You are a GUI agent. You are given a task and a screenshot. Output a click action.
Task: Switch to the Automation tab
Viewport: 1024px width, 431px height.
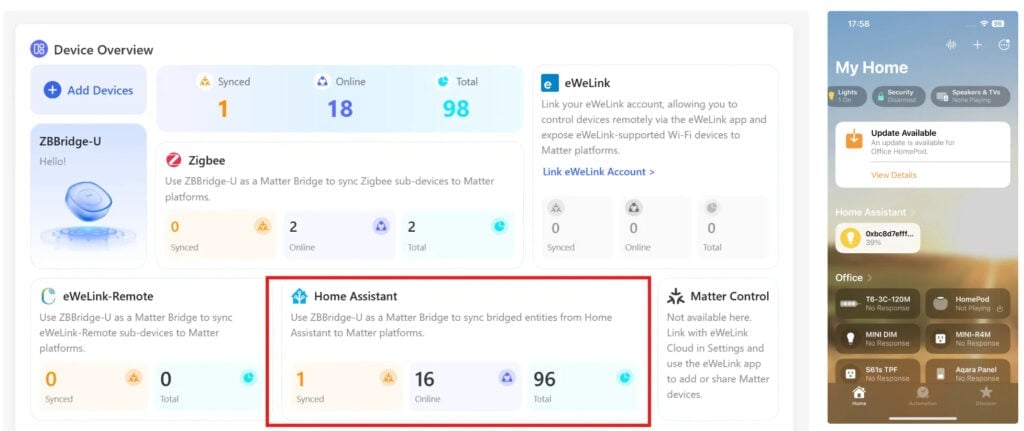click(x=923, y=396)
